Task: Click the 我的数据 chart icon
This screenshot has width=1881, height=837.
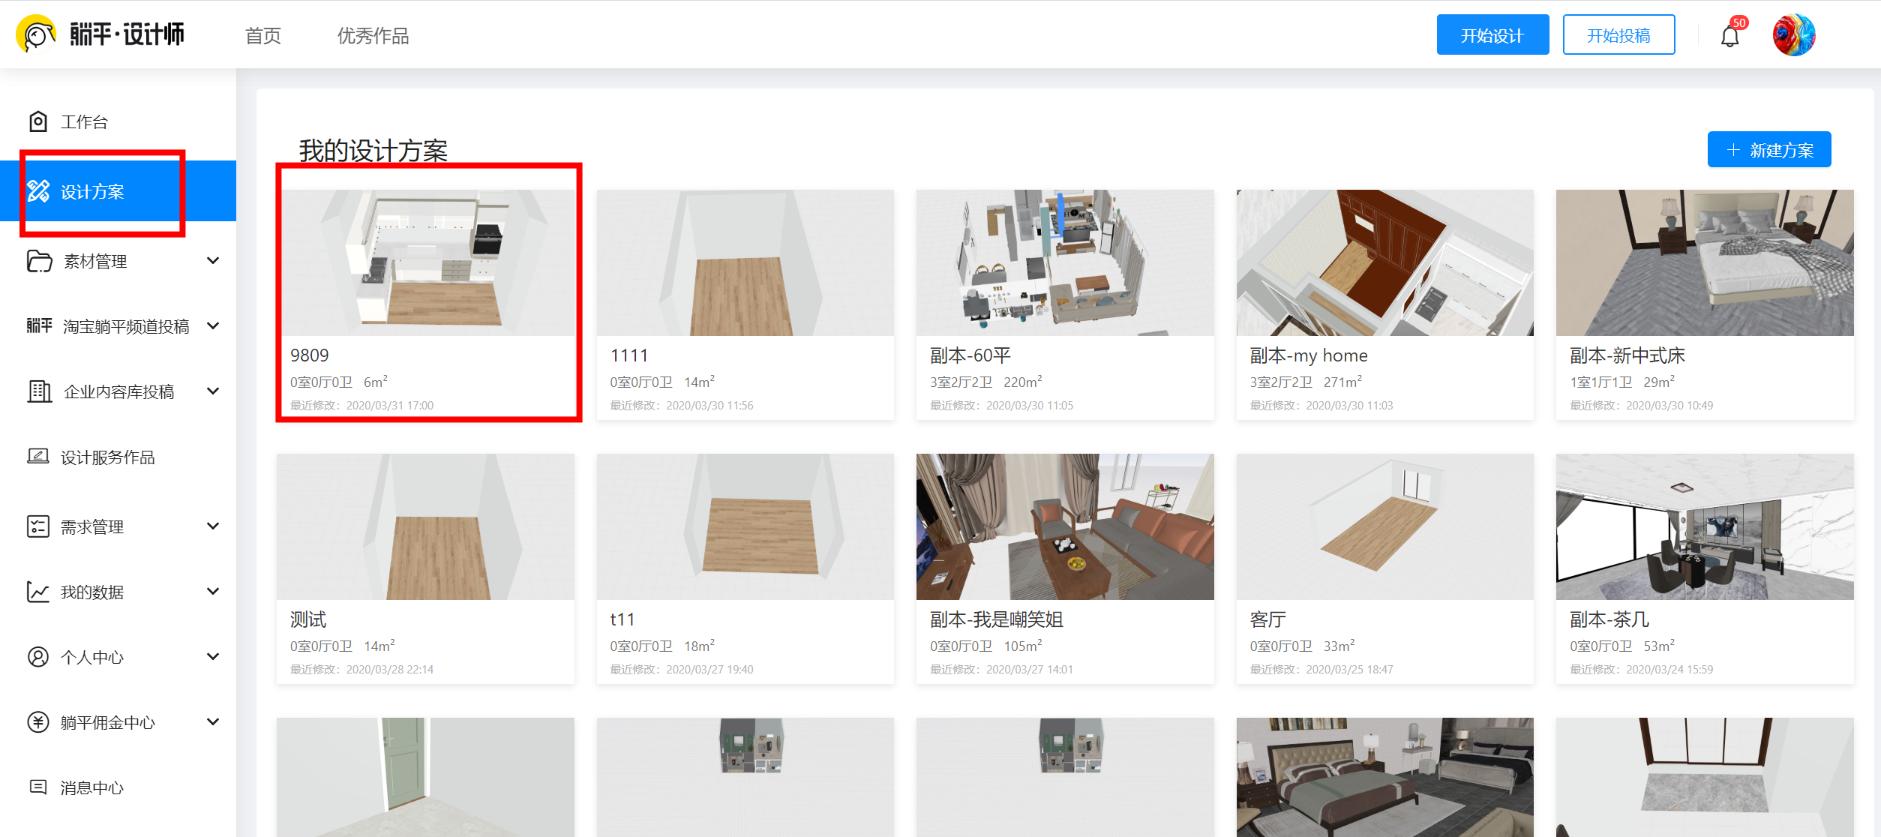Action: (x=38, y=592)
